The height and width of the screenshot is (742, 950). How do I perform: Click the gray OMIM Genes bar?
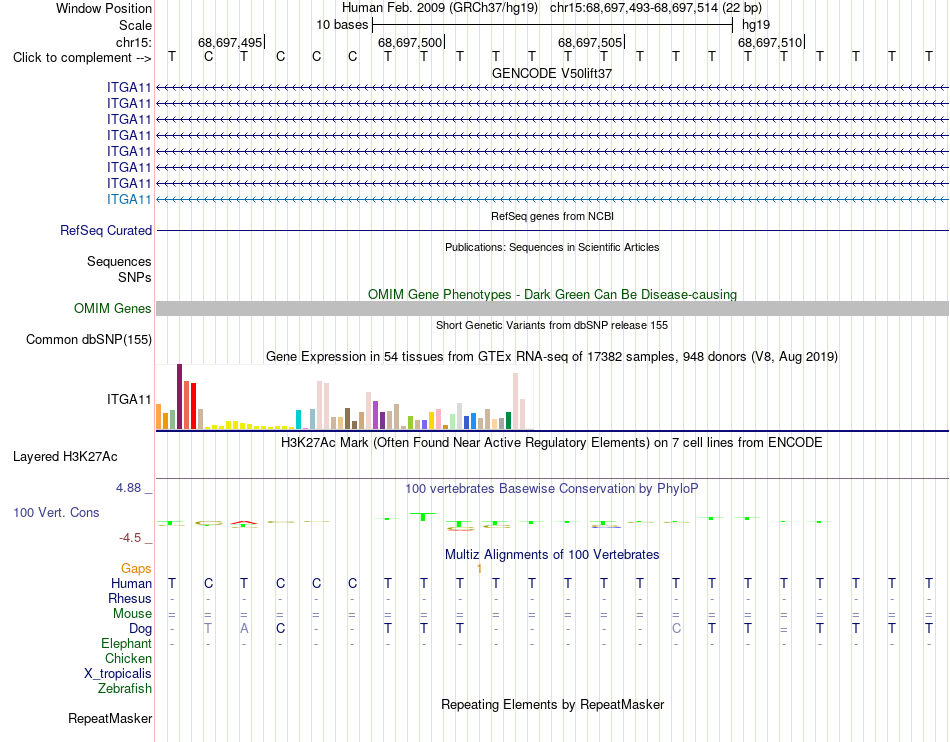552,308
